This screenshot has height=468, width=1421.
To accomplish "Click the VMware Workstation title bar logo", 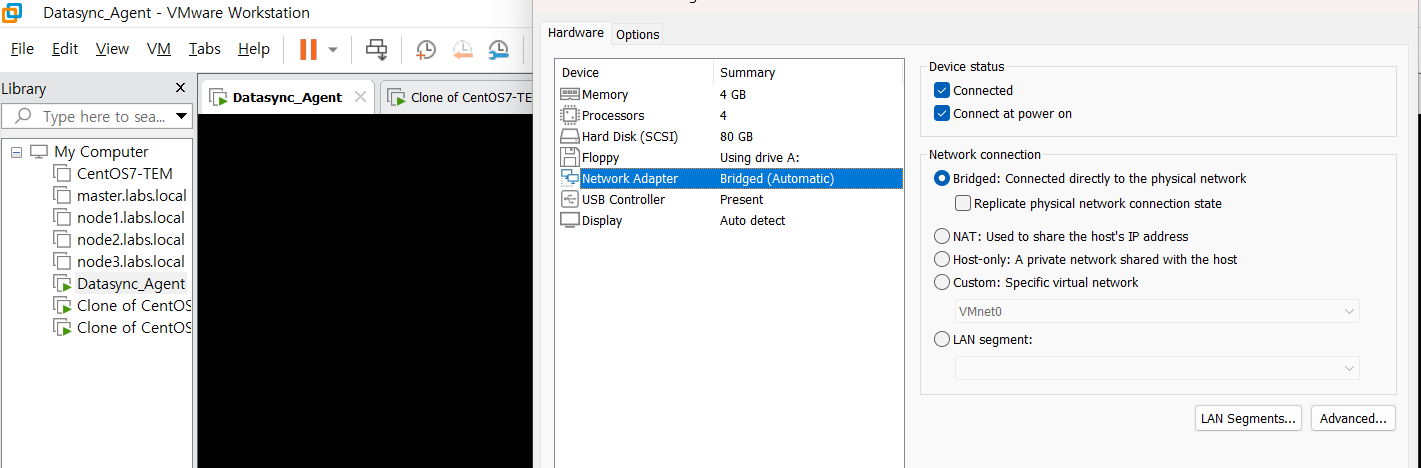I will click(x=14, y=13).
